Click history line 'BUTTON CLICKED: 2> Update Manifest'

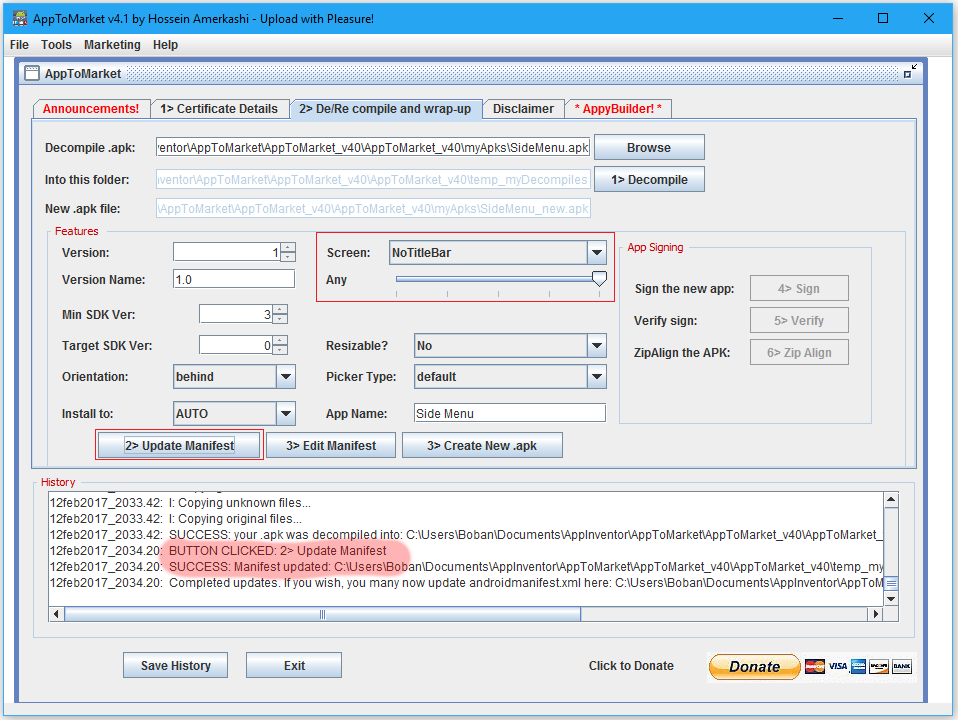tap(277, 551)
